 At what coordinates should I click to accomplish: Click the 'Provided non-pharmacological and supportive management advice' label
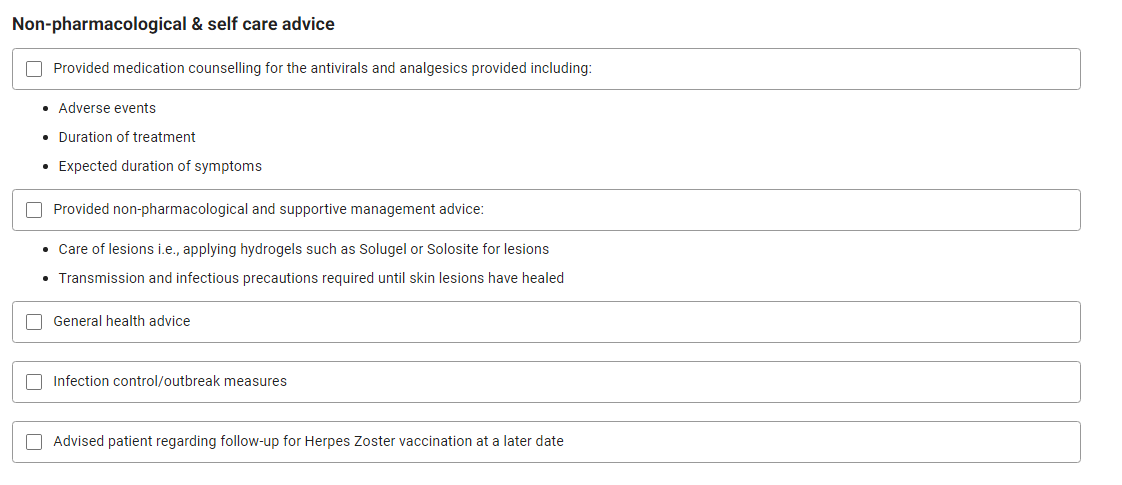point(268,210)
